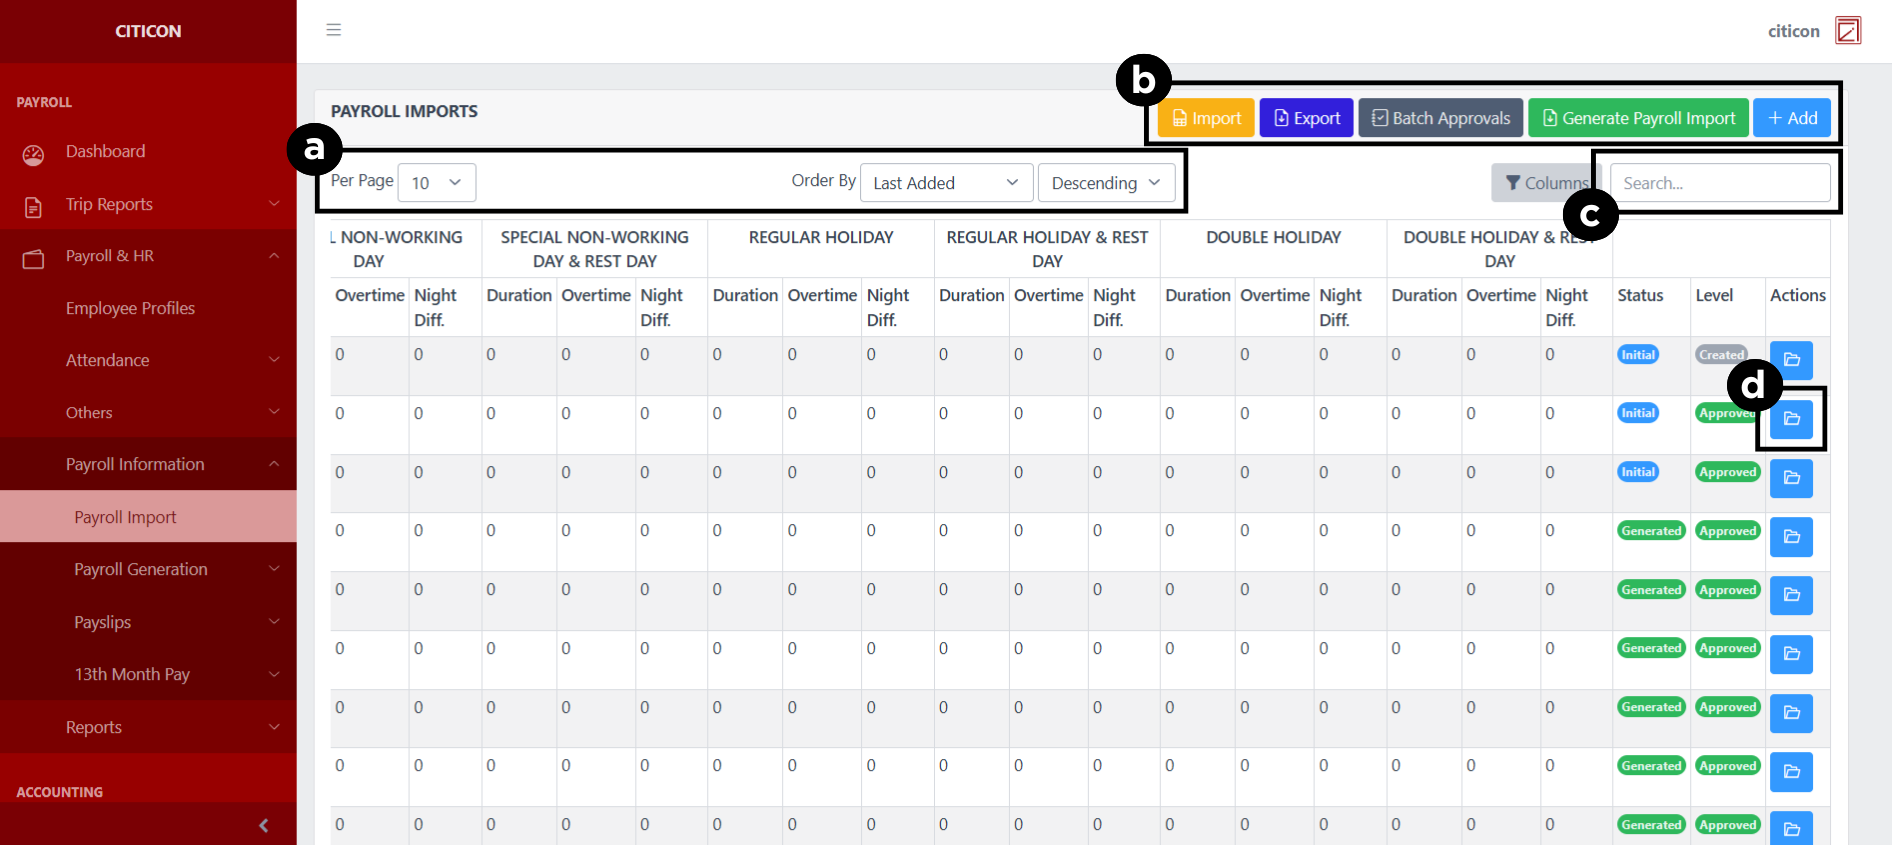Click the Dashboard gauge icon in sidebar
Viewport: 1892px width, 845px height.
[33, 154]
